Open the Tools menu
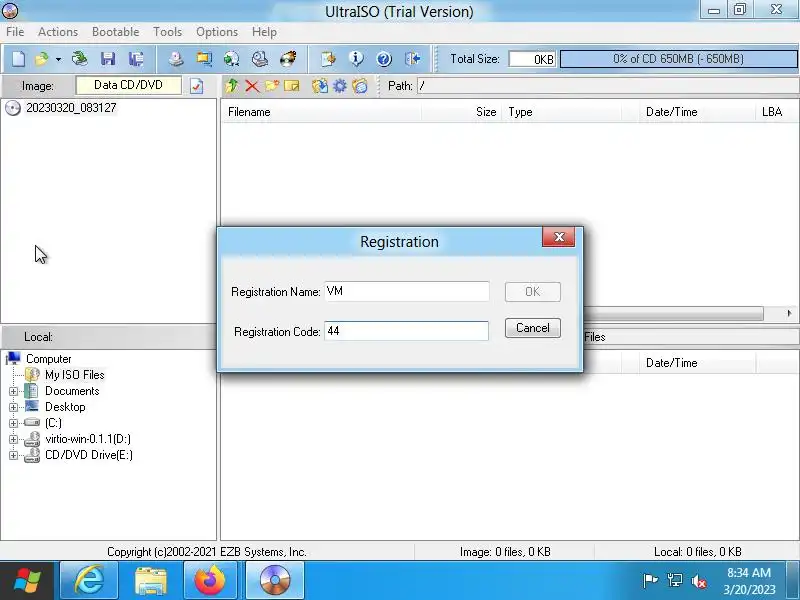The height and width of the screenshot is (600, 800). click(168, 32)
